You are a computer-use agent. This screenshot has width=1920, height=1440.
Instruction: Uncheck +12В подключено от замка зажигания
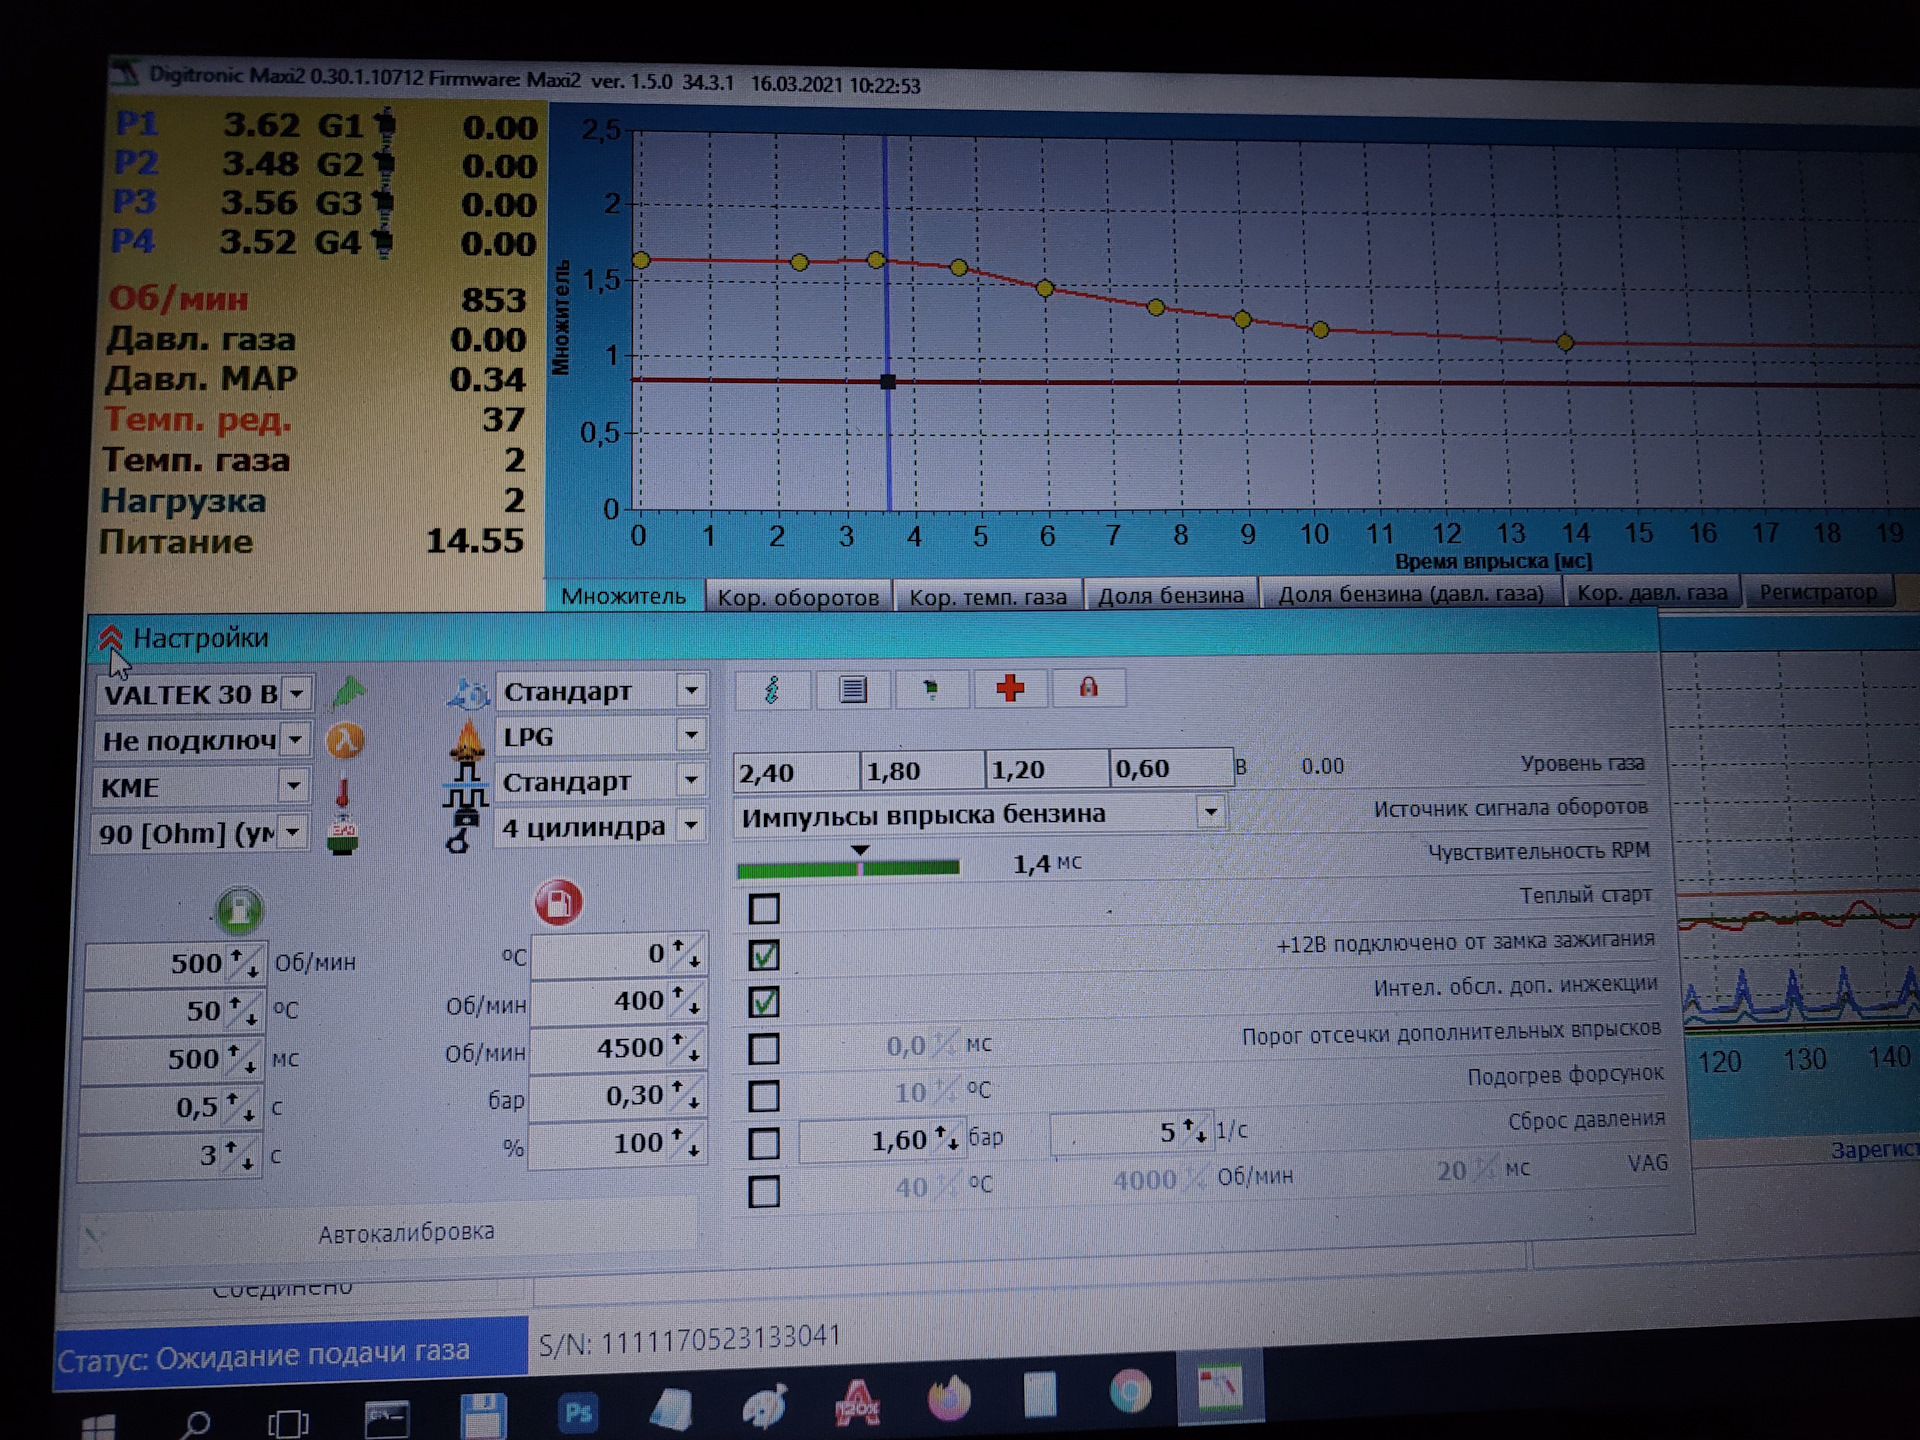tap(764, 956)
